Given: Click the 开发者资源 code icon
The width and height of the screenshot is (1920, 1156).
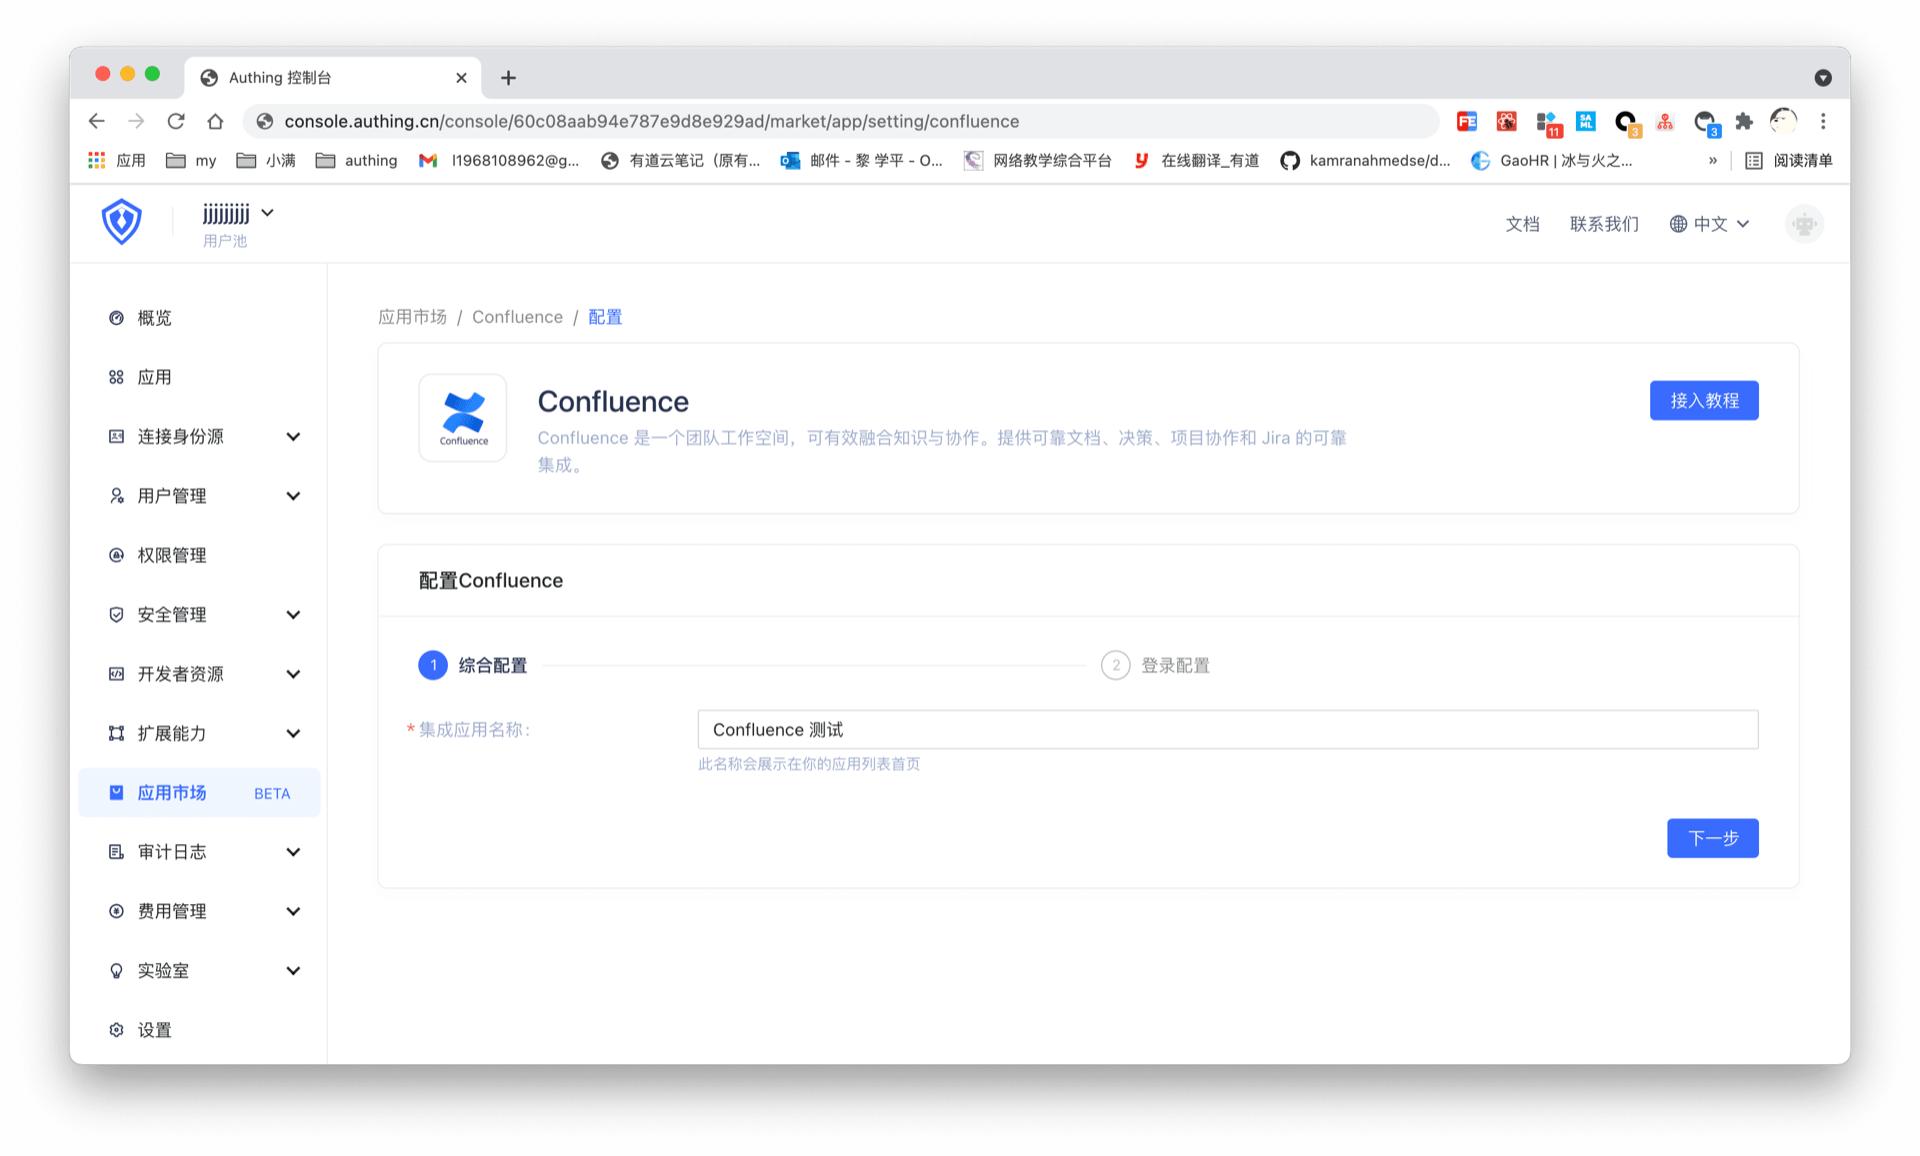Looking at the screenshot, I should tap(116, 674).
